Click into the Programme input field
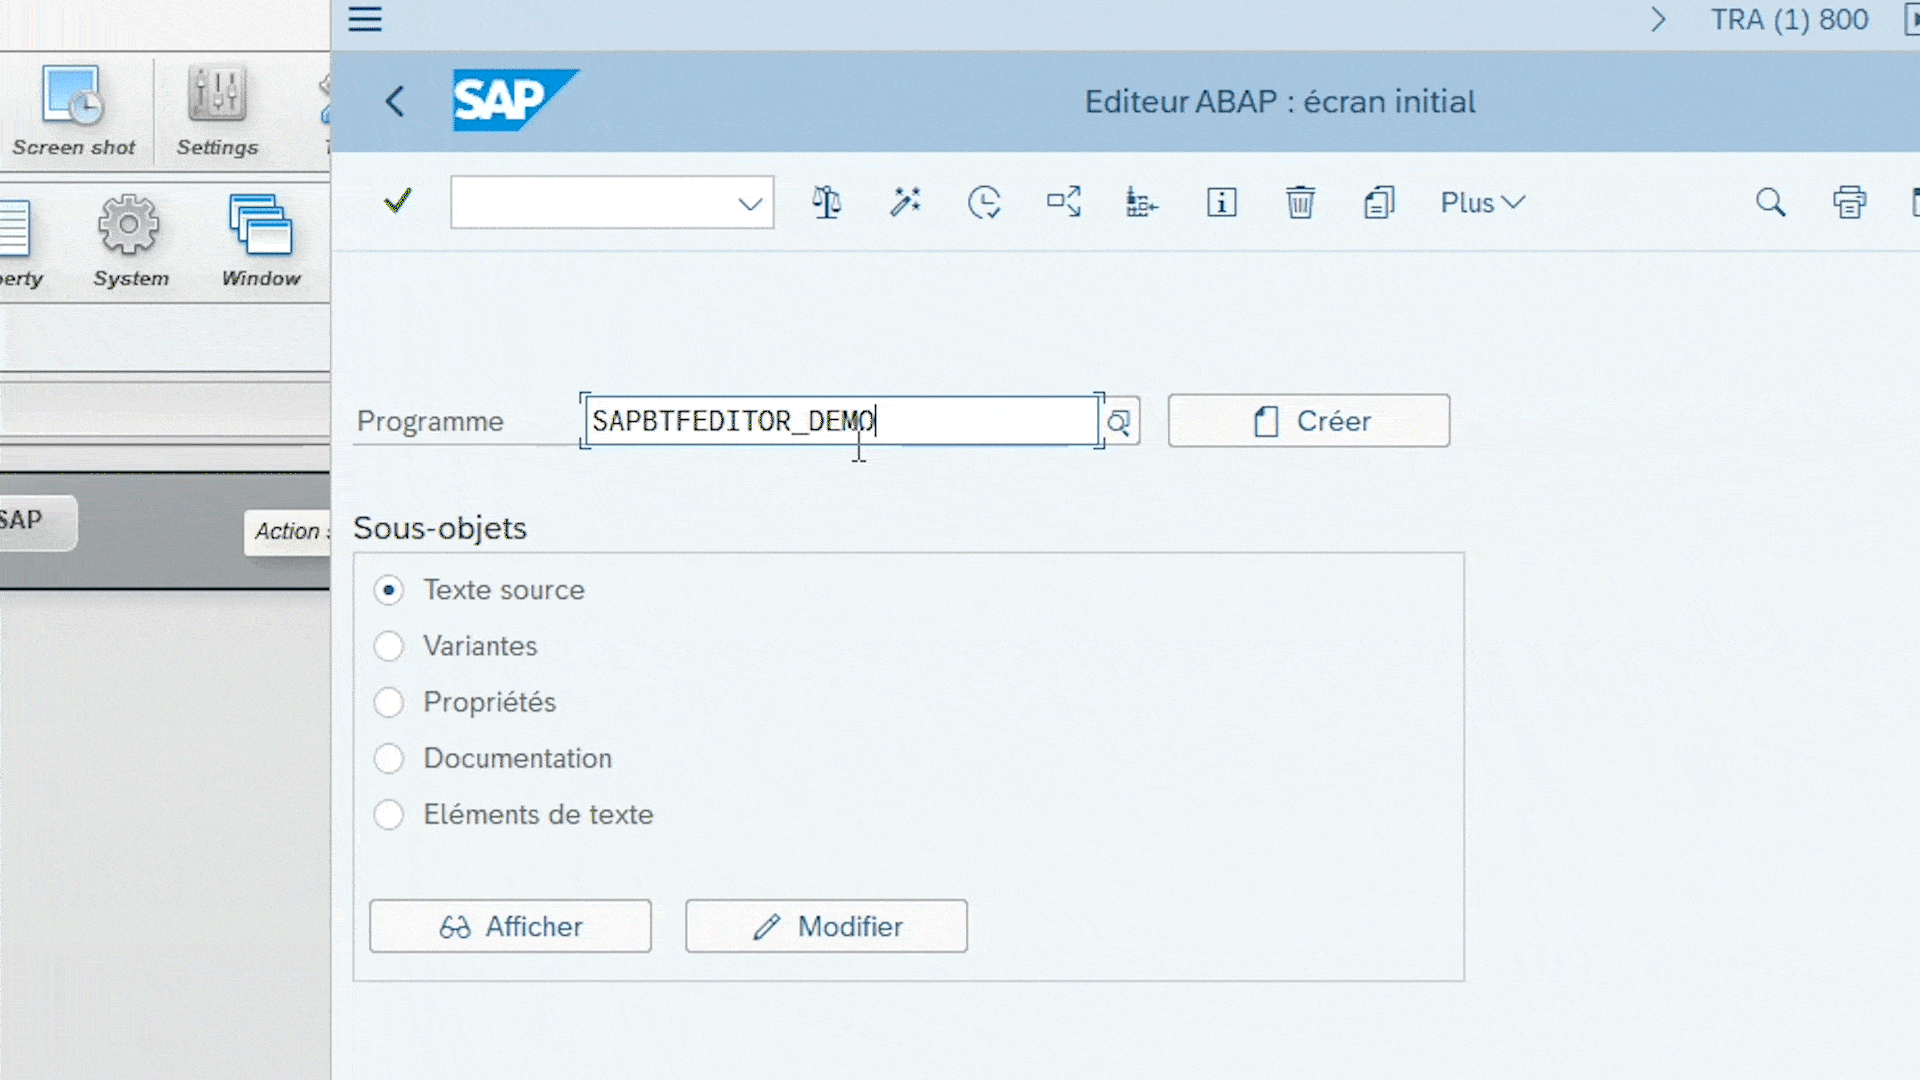This screenshot has height=1080, width=1920. pos(841,421)
